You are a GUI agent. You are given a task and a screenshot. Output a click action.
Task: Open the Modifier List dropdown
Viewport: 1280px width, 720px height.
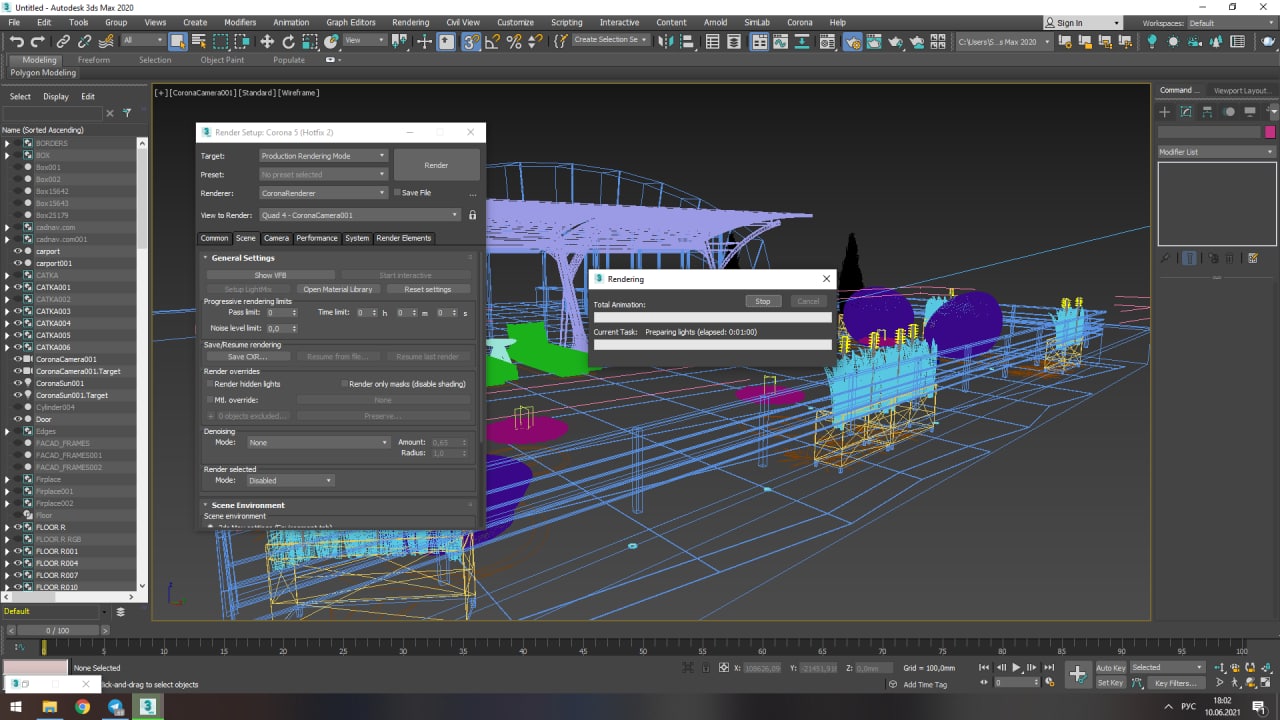click(x=1216, y=152)
